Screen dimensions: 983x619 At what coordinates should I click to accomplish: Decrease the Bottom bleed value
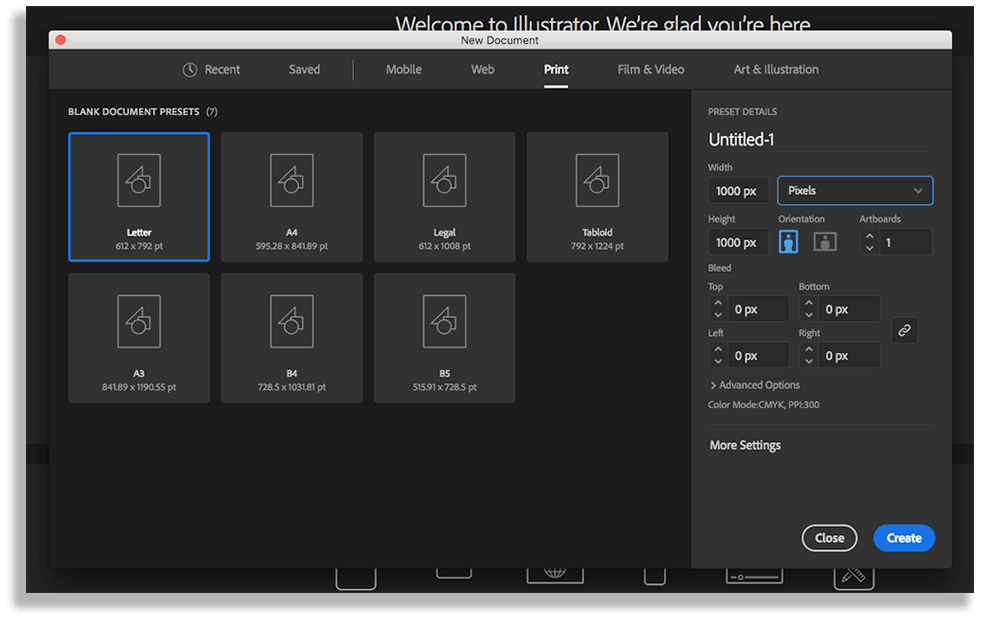pos(809,315)
